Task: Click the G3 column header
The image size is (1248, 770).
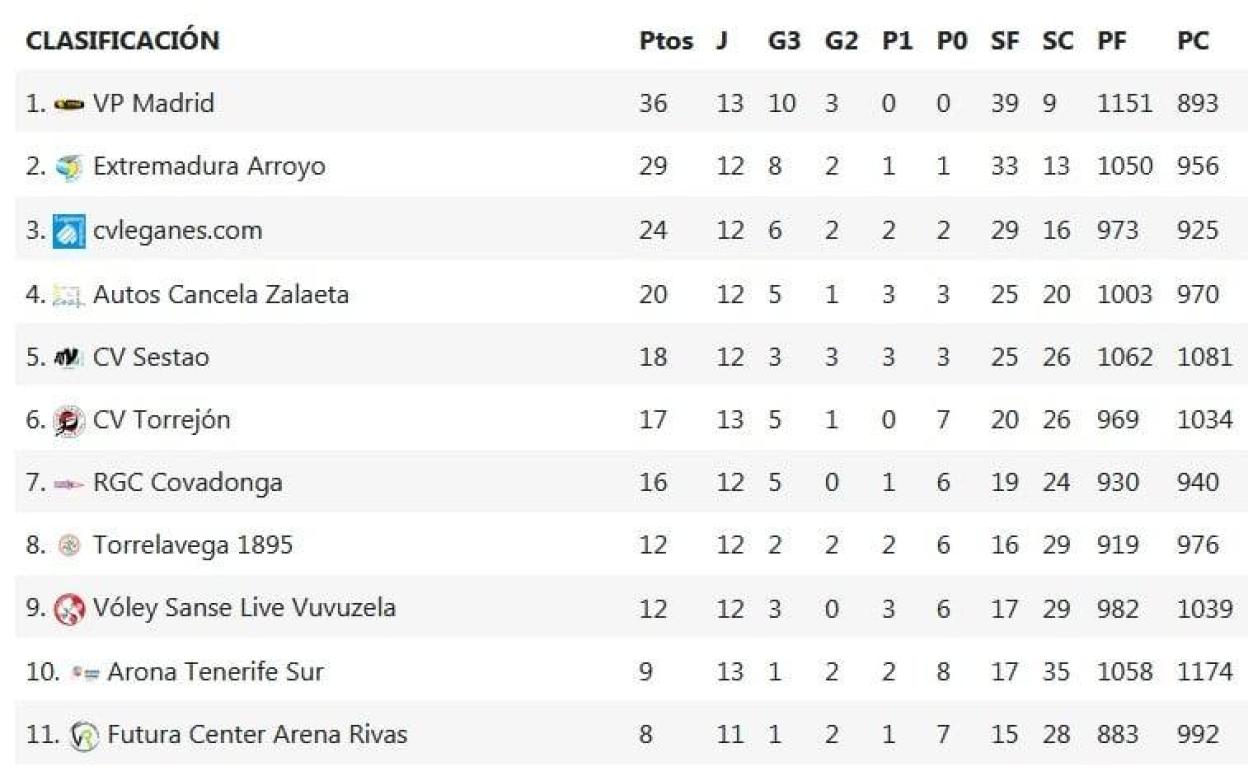Action: (784, 41)
